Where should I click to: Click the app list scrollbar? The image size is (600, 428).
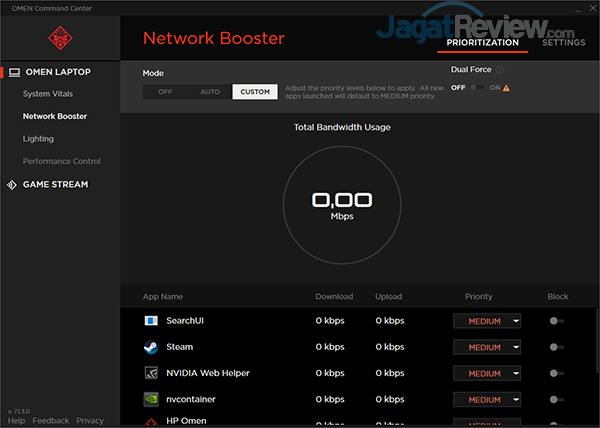(x=596, y=340)
